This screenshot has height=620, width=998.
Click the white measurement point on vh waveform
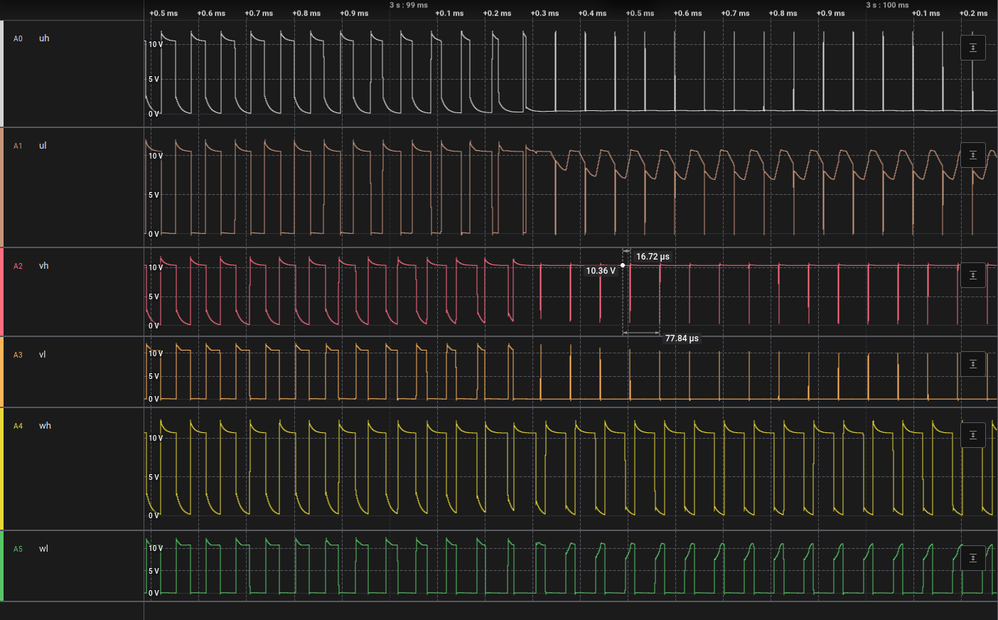(x=622, y=265)
